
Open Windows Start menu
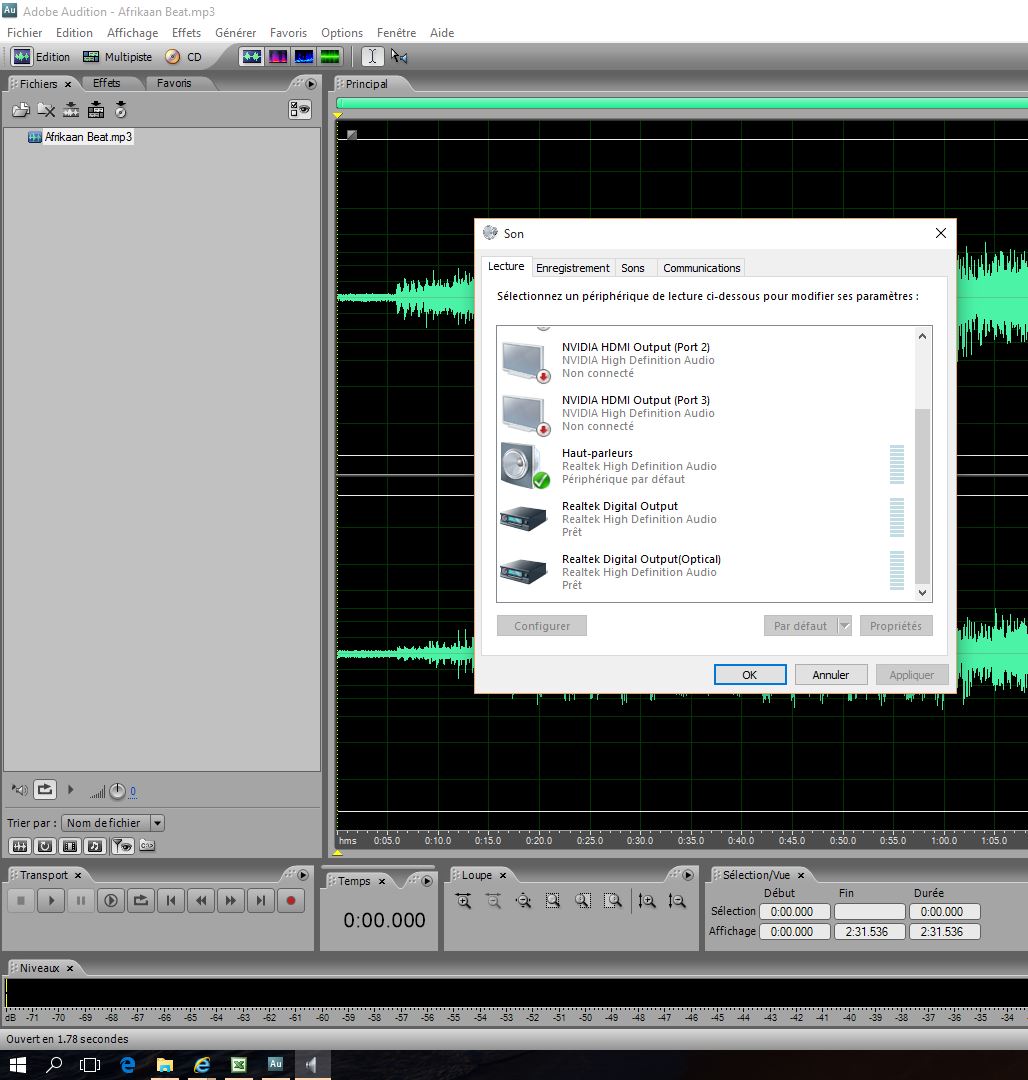pos(17,1065)
